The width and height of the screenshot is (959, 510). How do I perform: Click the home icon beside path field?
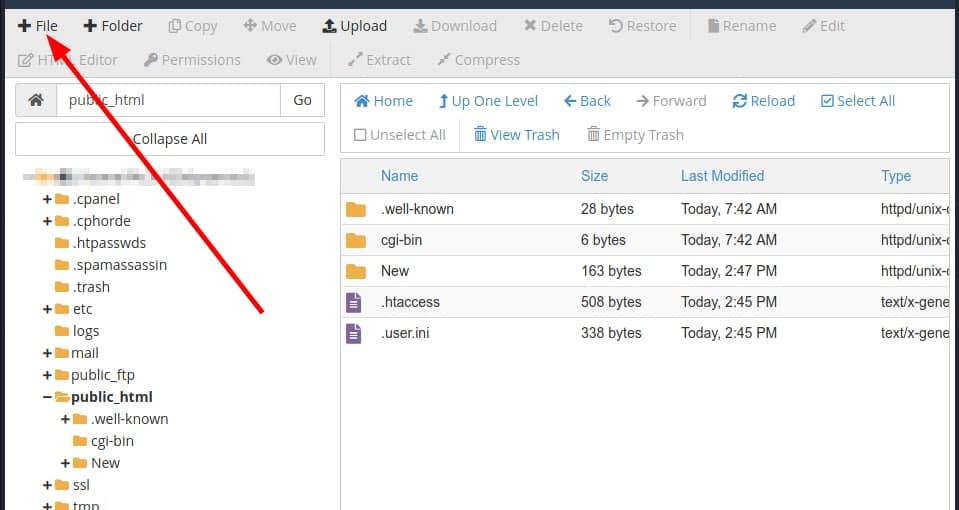point(36,100)
